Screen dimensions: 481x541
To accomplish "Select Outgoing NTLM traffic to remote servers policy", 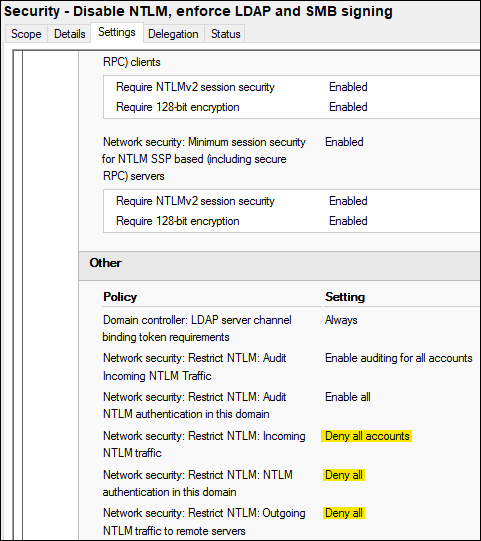I will pos(204,522).
